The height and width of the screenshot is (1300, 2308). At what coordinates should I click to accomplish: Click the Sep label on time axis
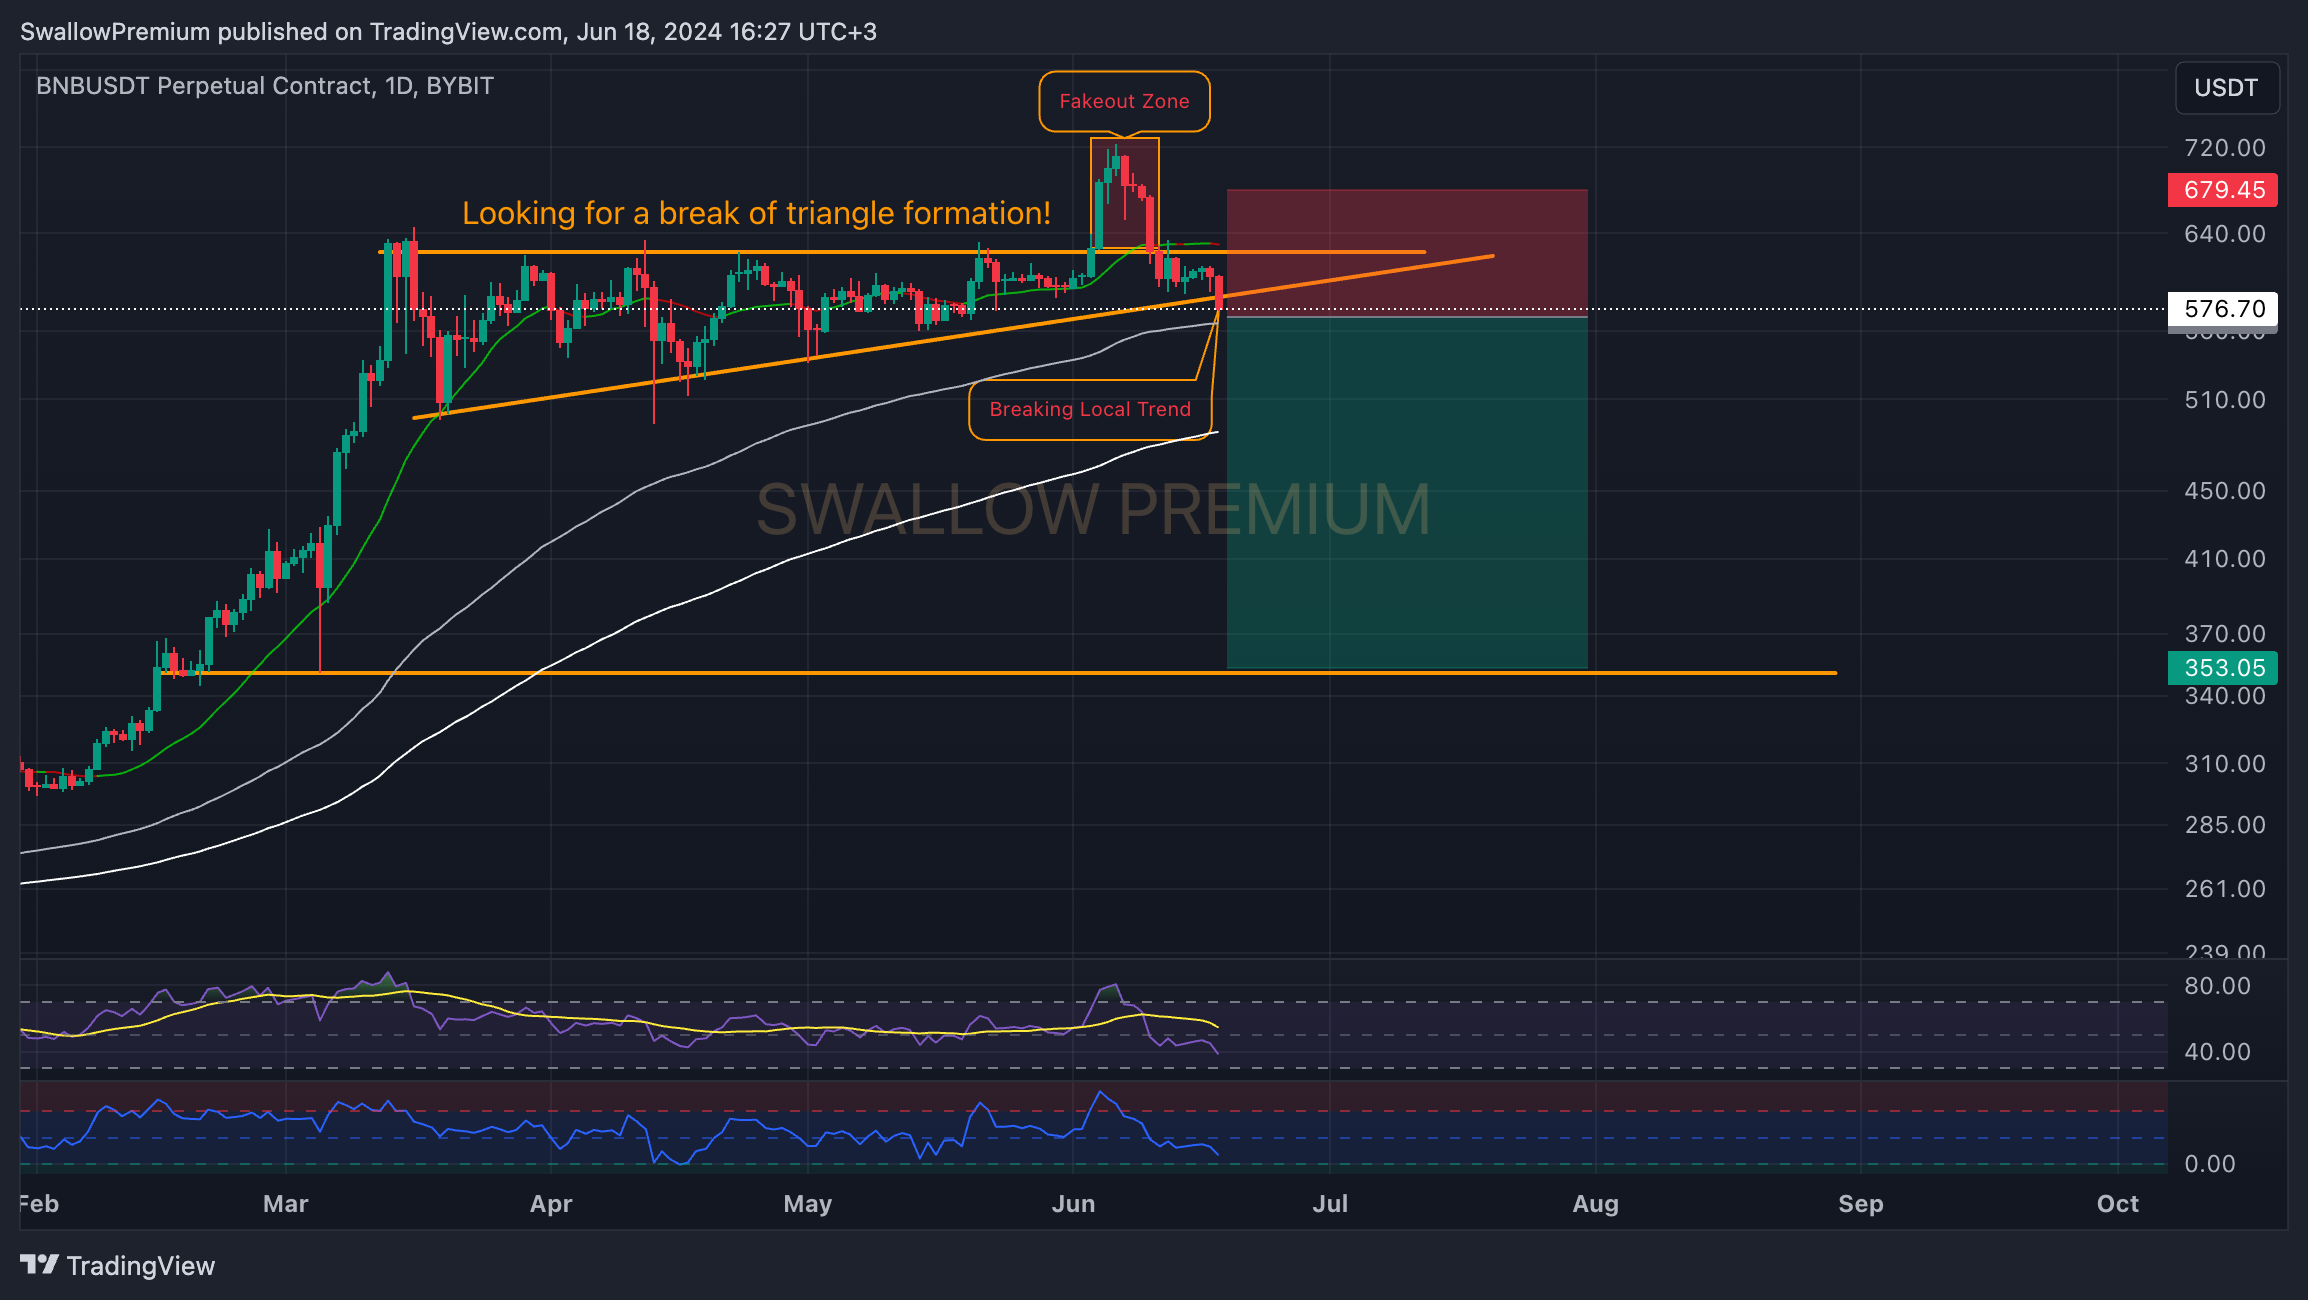[1861, 1204]
